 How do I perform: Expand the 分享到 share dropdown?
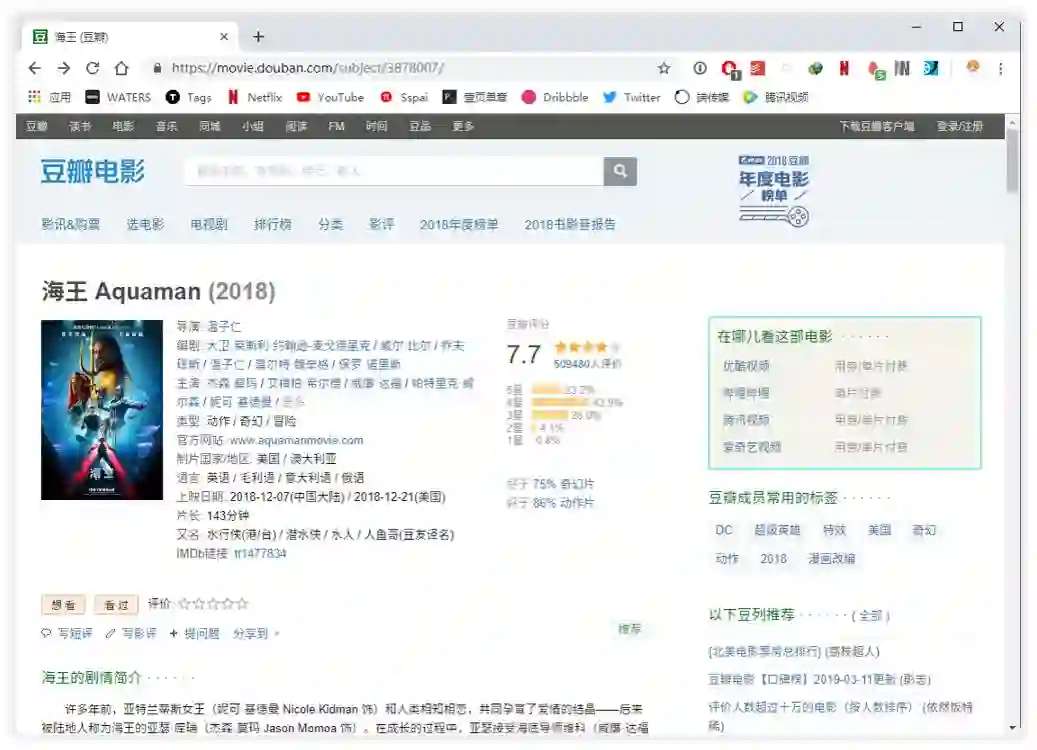pyautogui.click(x=256, y=633)
